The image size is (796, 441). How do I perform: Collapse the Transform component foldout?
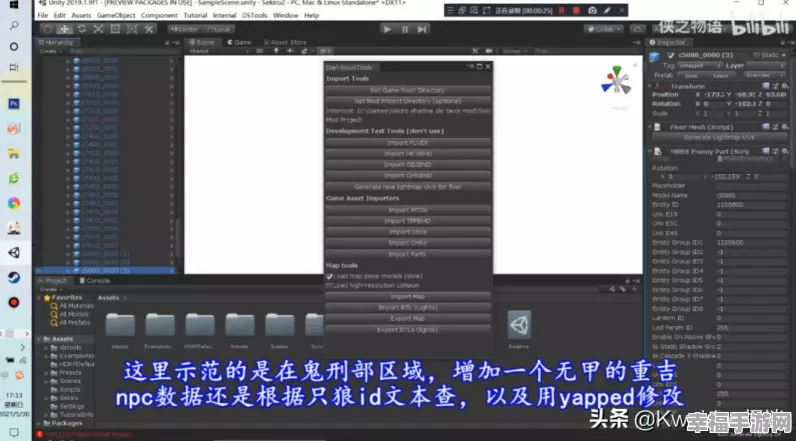650,86
